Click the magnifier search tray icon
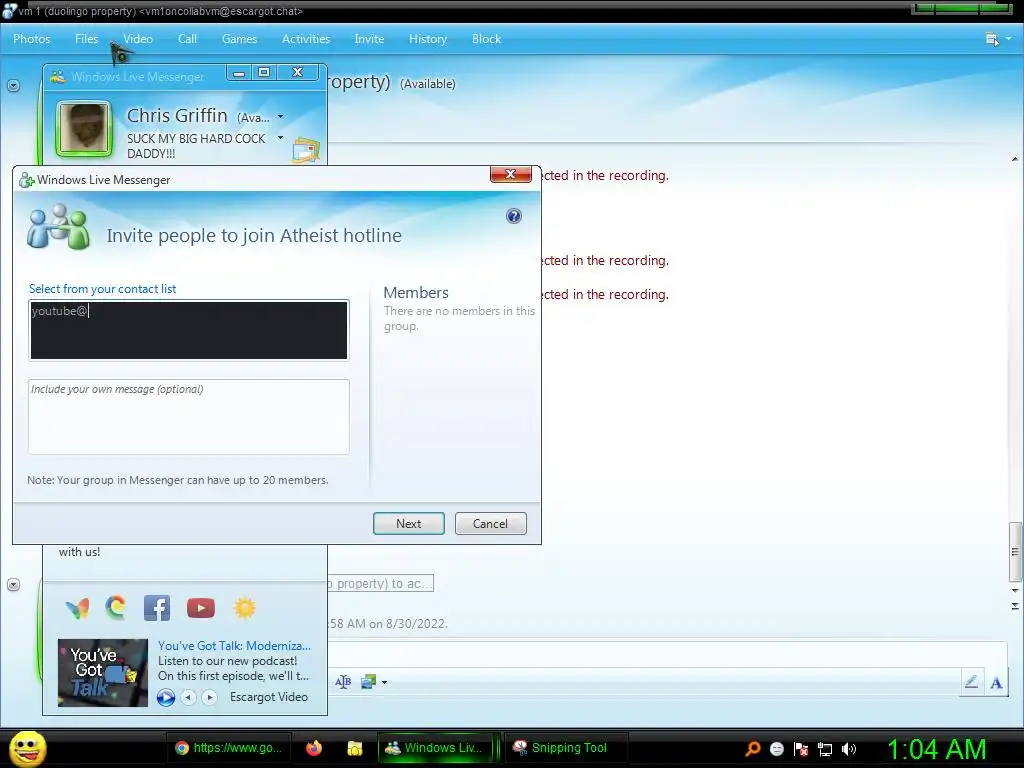The height and width of the screenshot is (768, 1024). pos(752,749)
